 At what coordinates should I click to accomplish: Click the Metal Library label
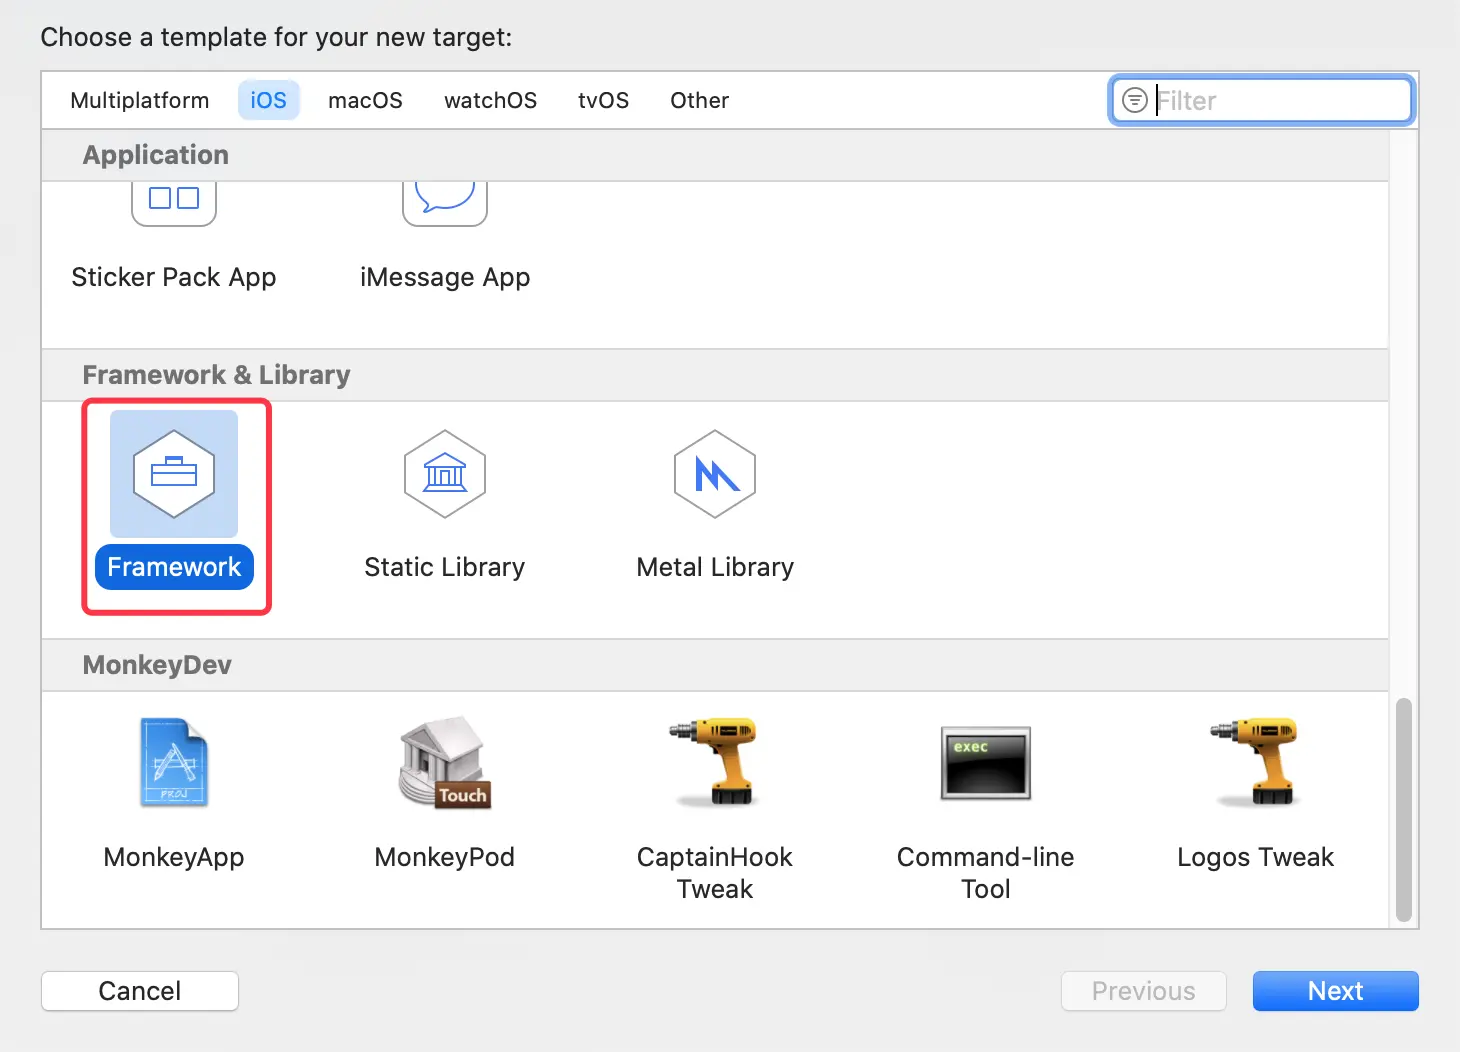[x=715, y=567]
